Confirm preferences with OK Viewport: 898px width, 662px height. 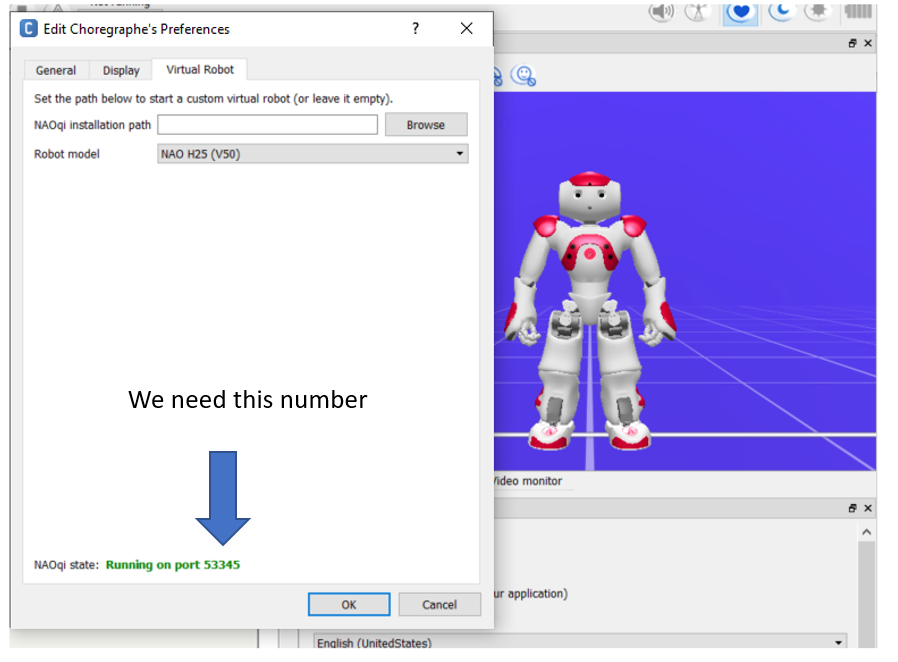(349, 605)
